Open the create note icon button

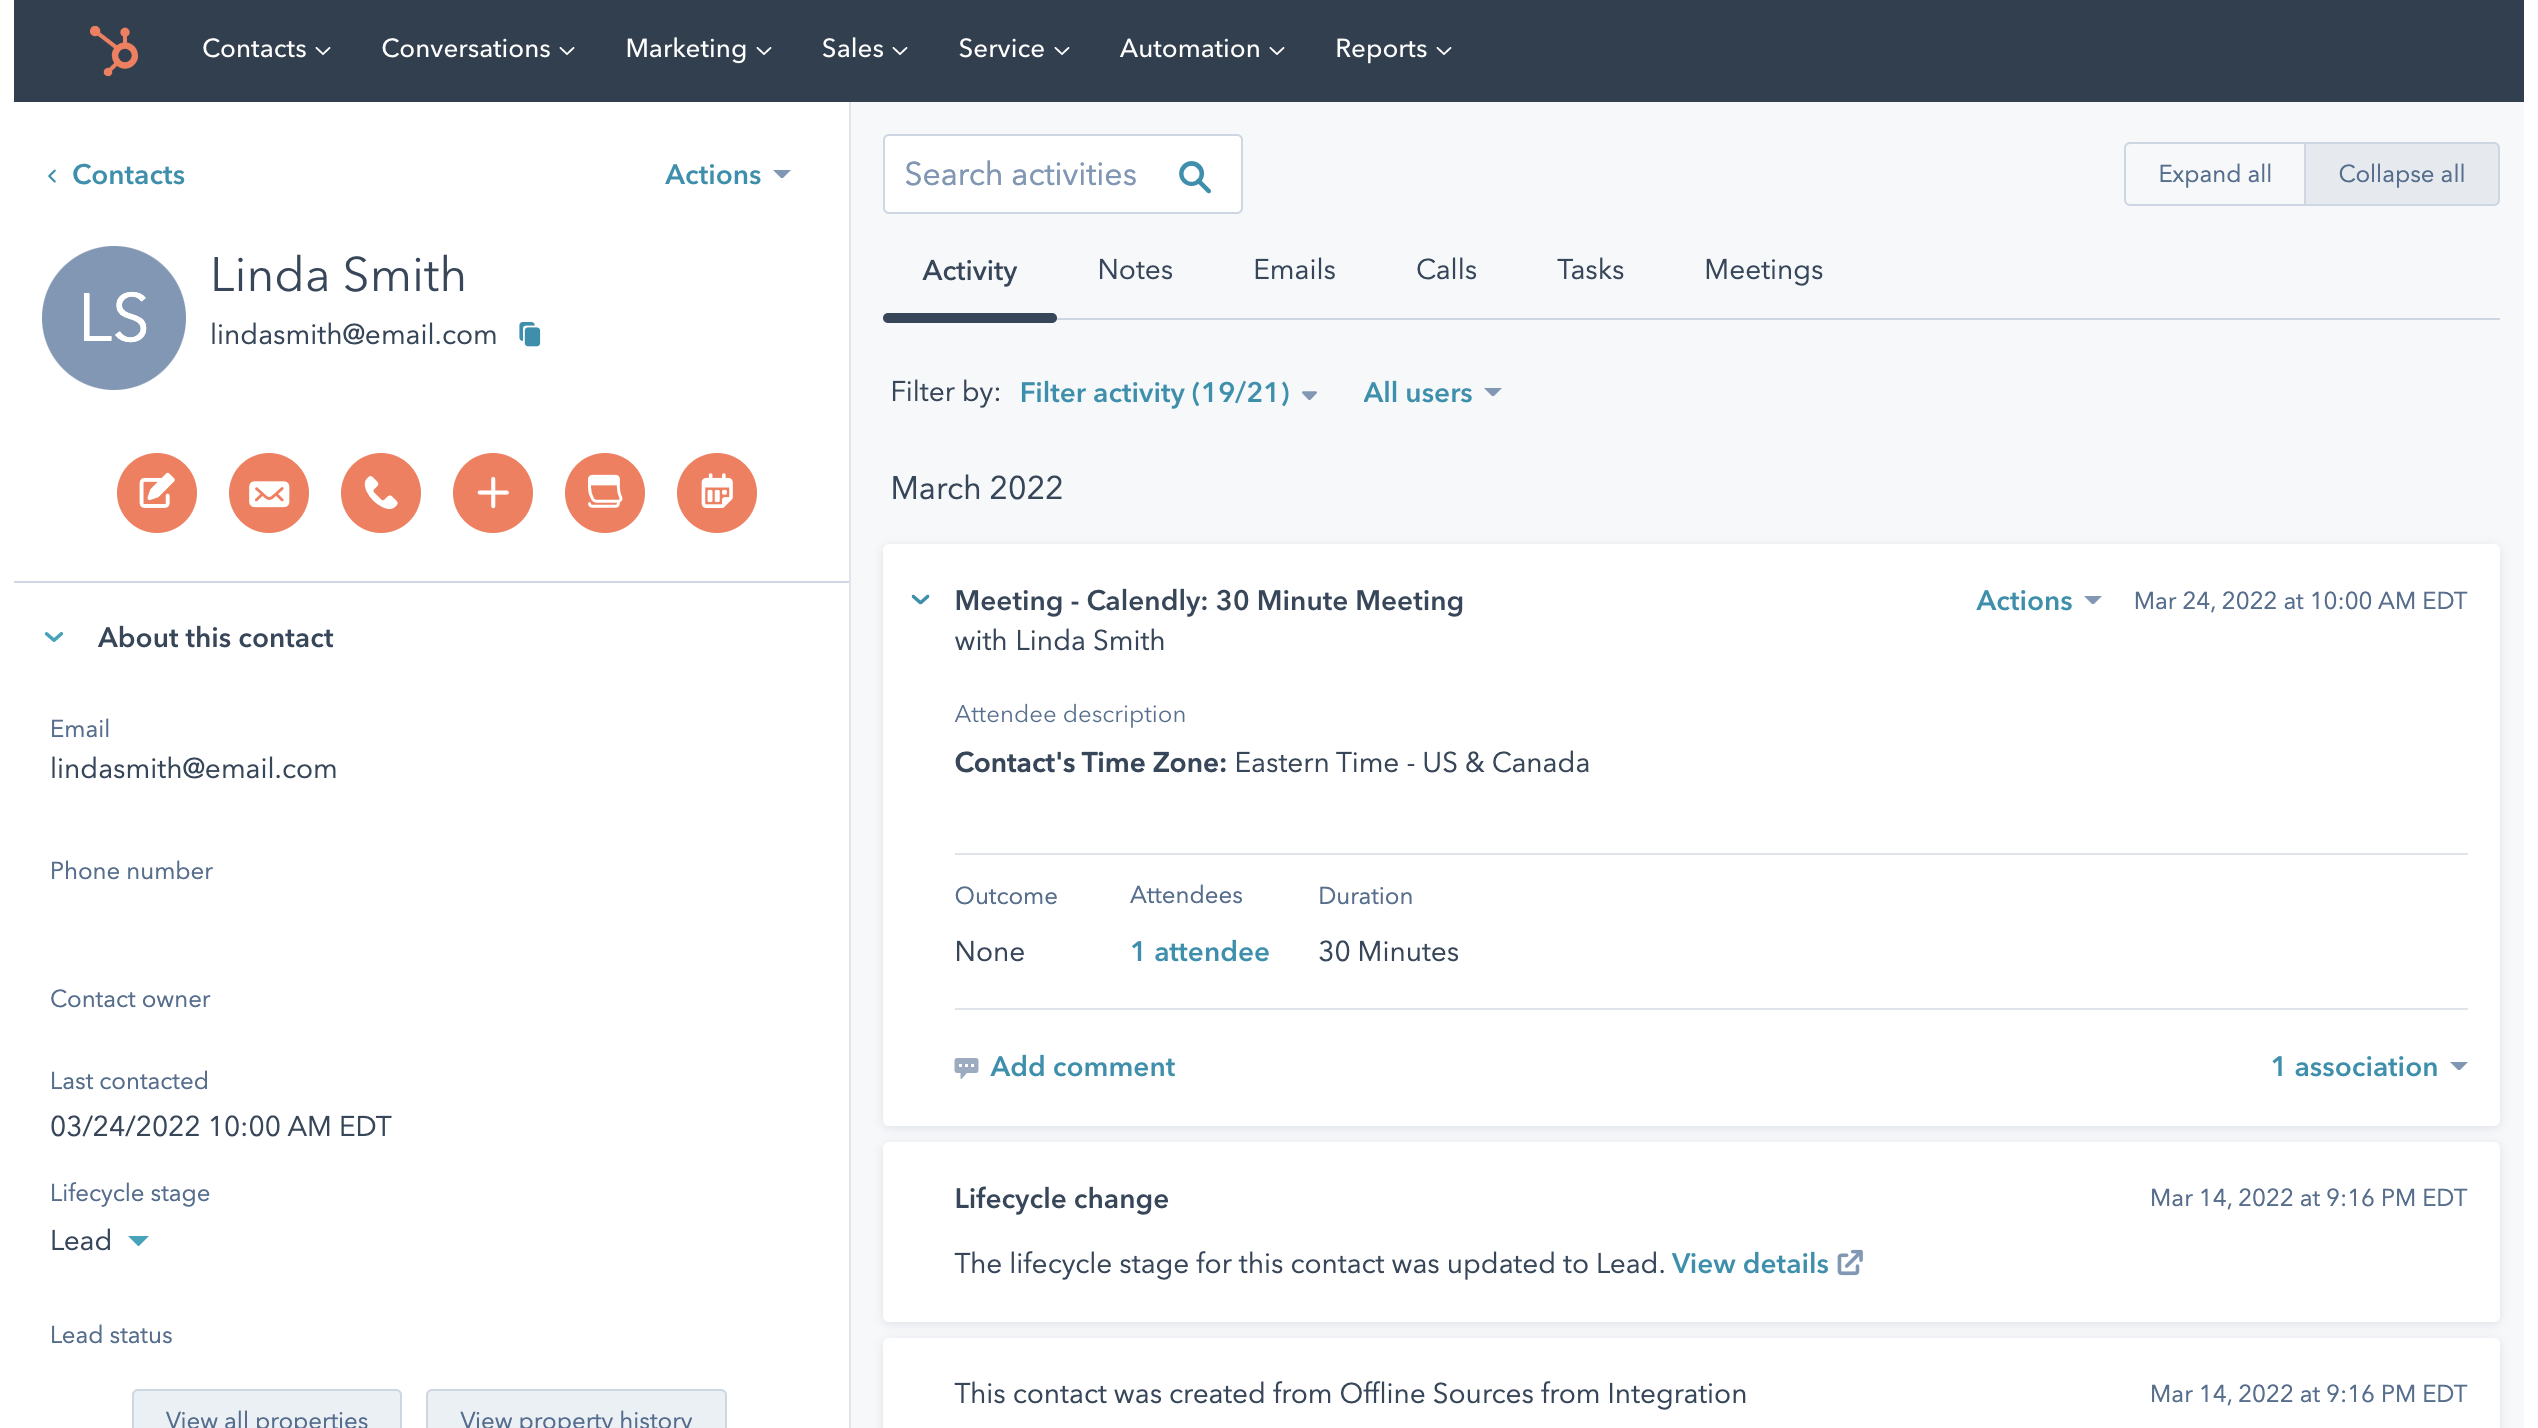[157, 493]
